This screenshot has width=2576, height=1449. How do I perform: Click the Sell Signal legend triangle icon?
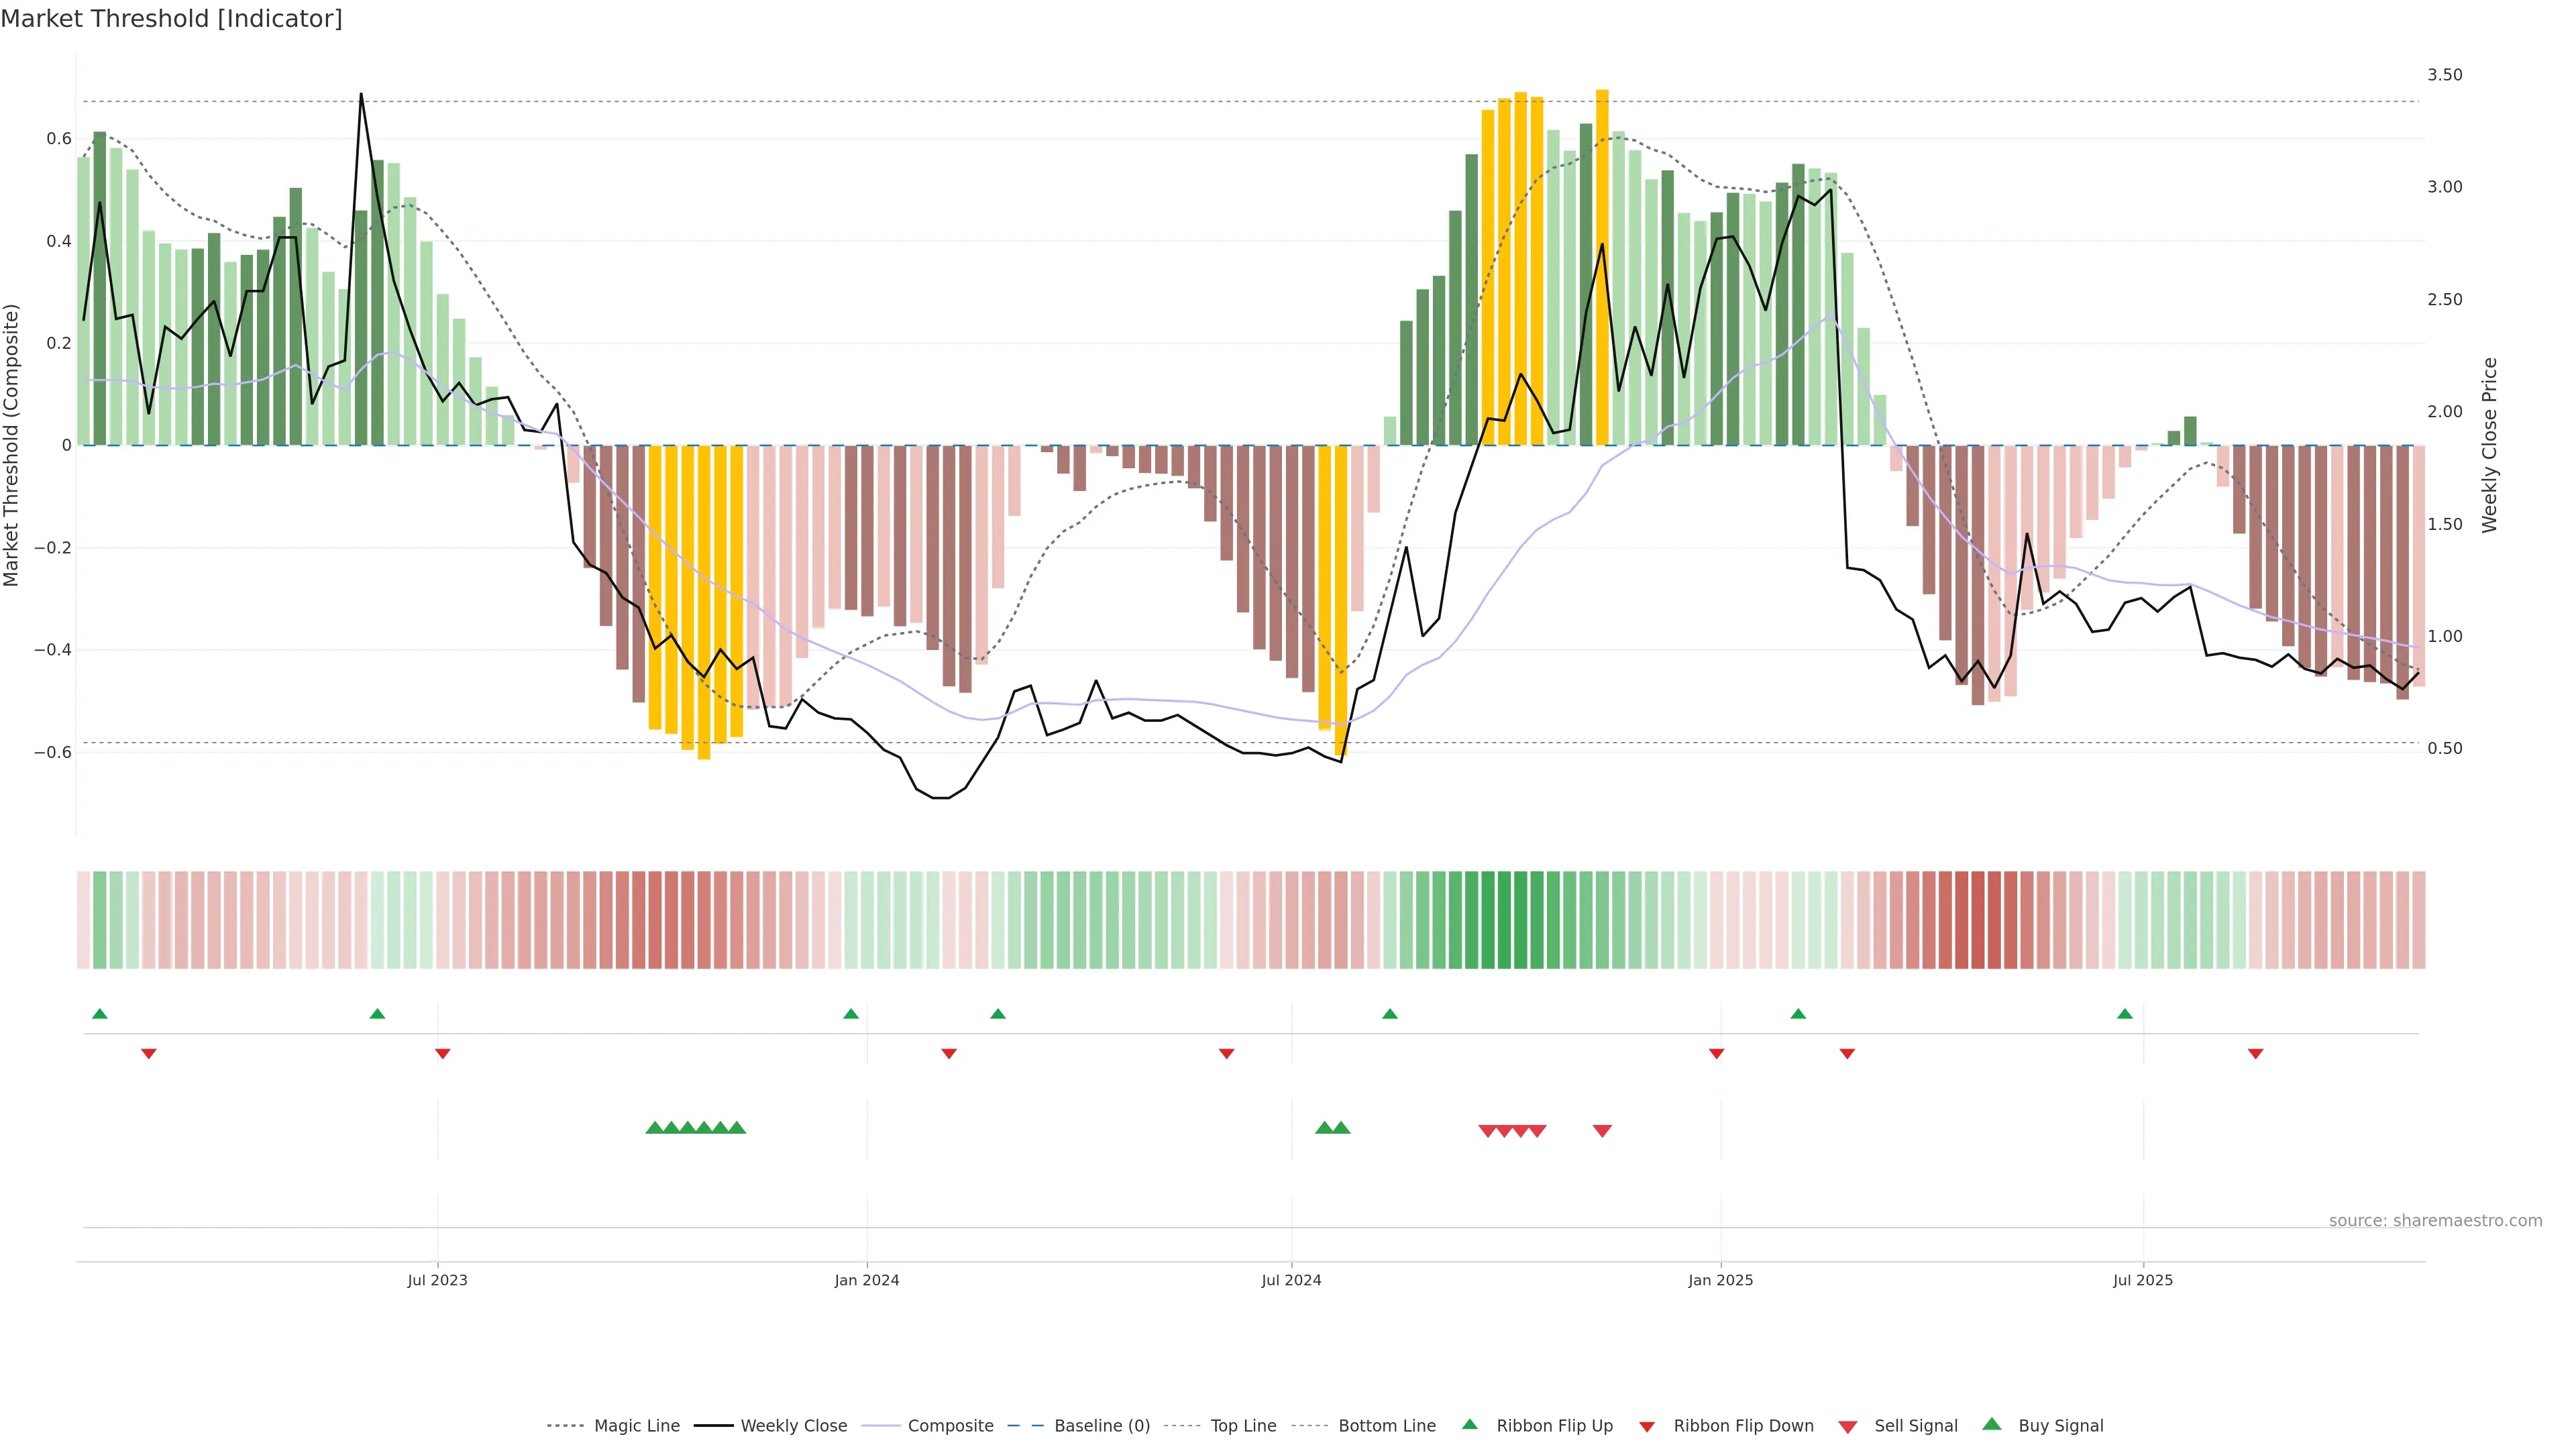pos(1847,1427)
